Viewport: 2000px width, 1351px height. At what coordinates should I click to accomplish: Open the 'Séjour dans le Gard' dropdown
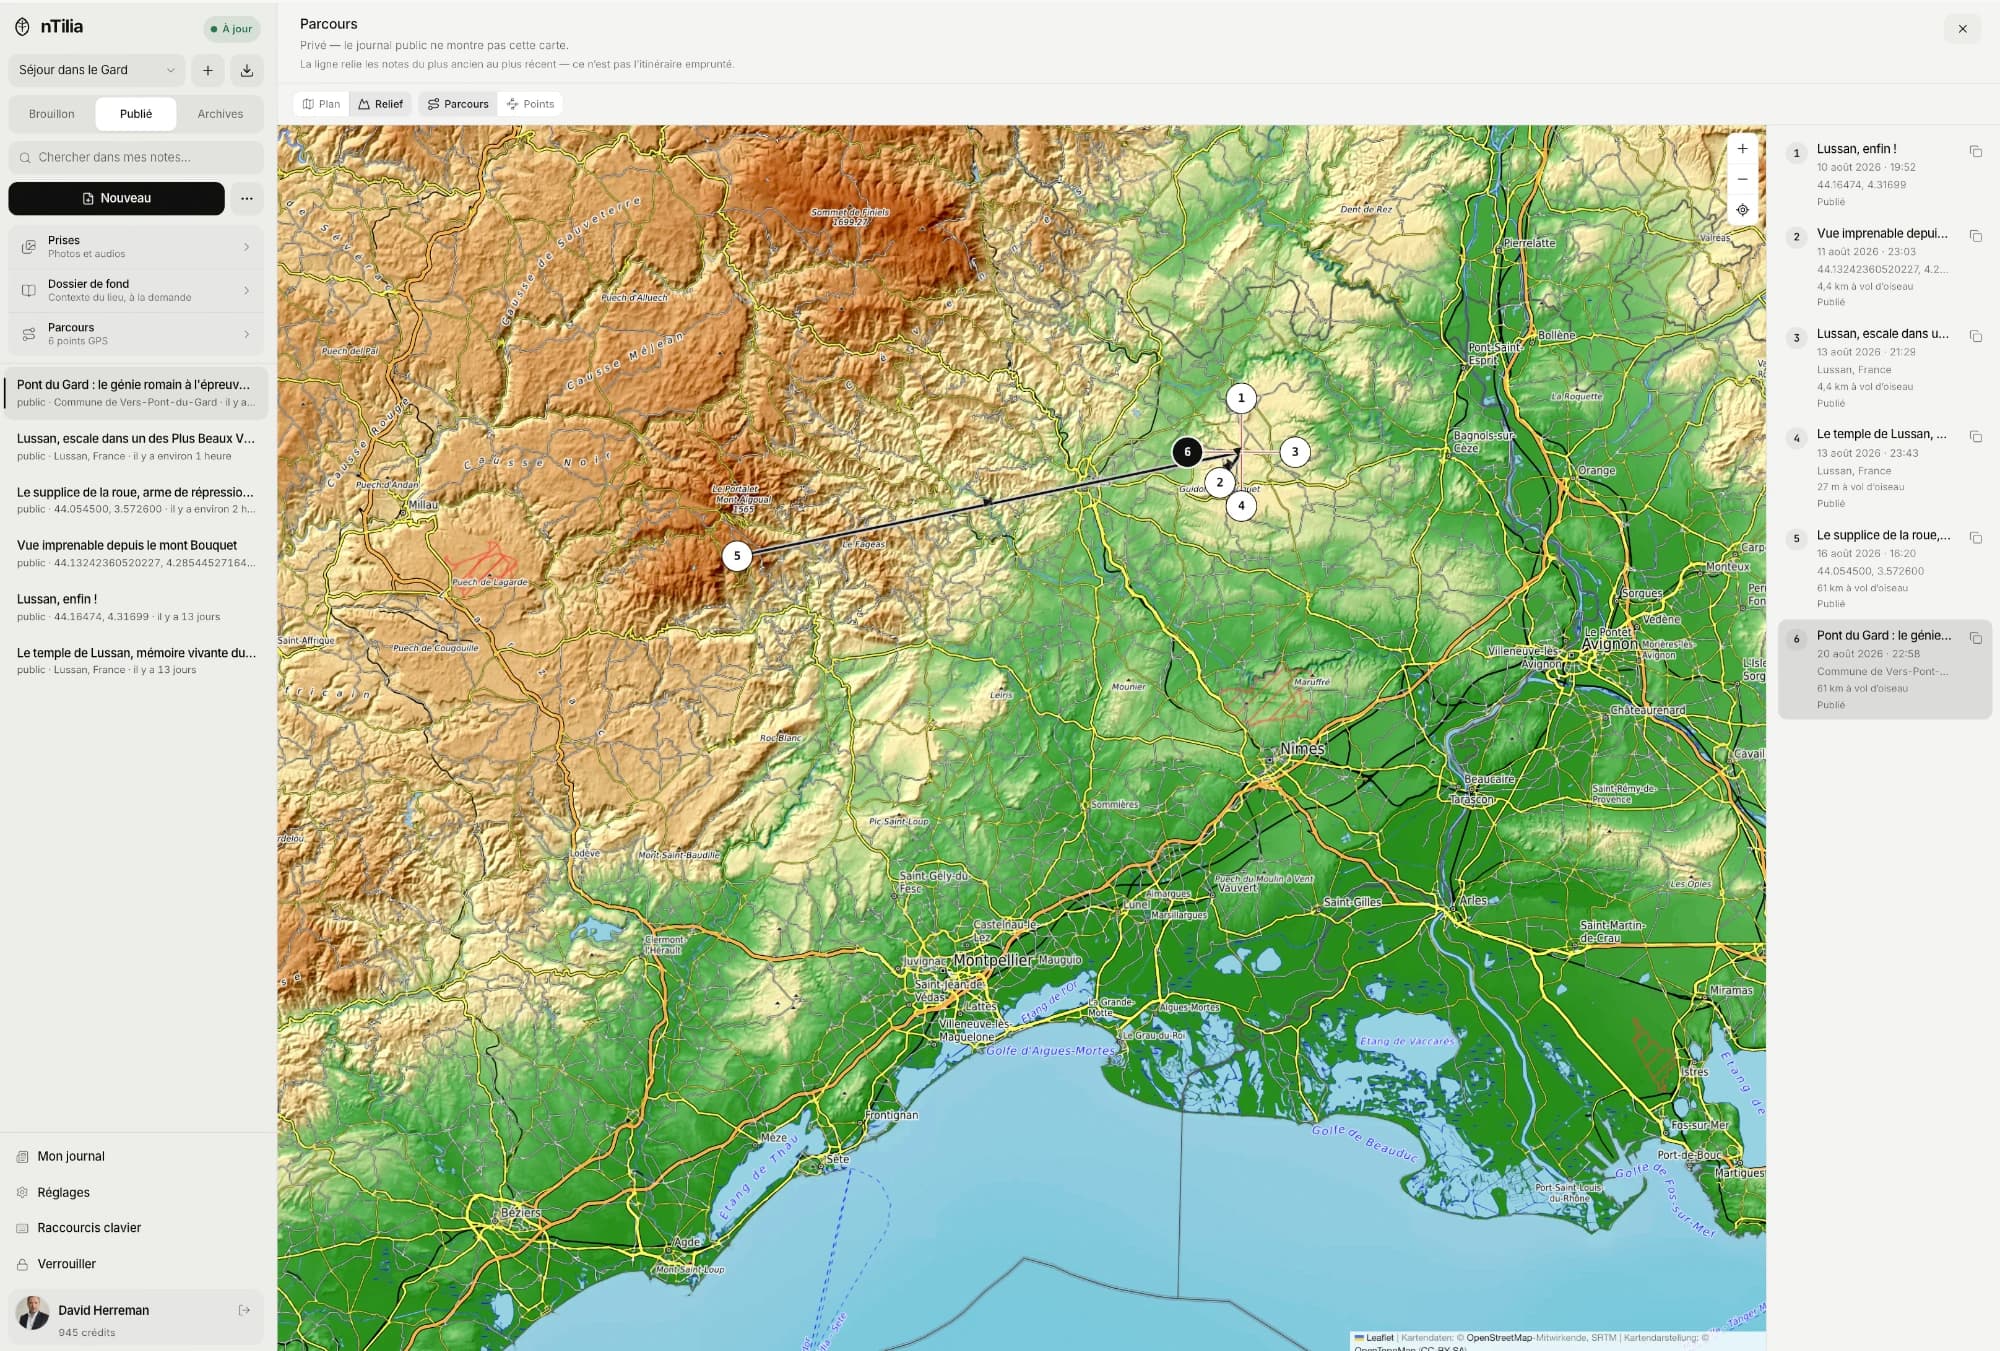click(97, 70)
